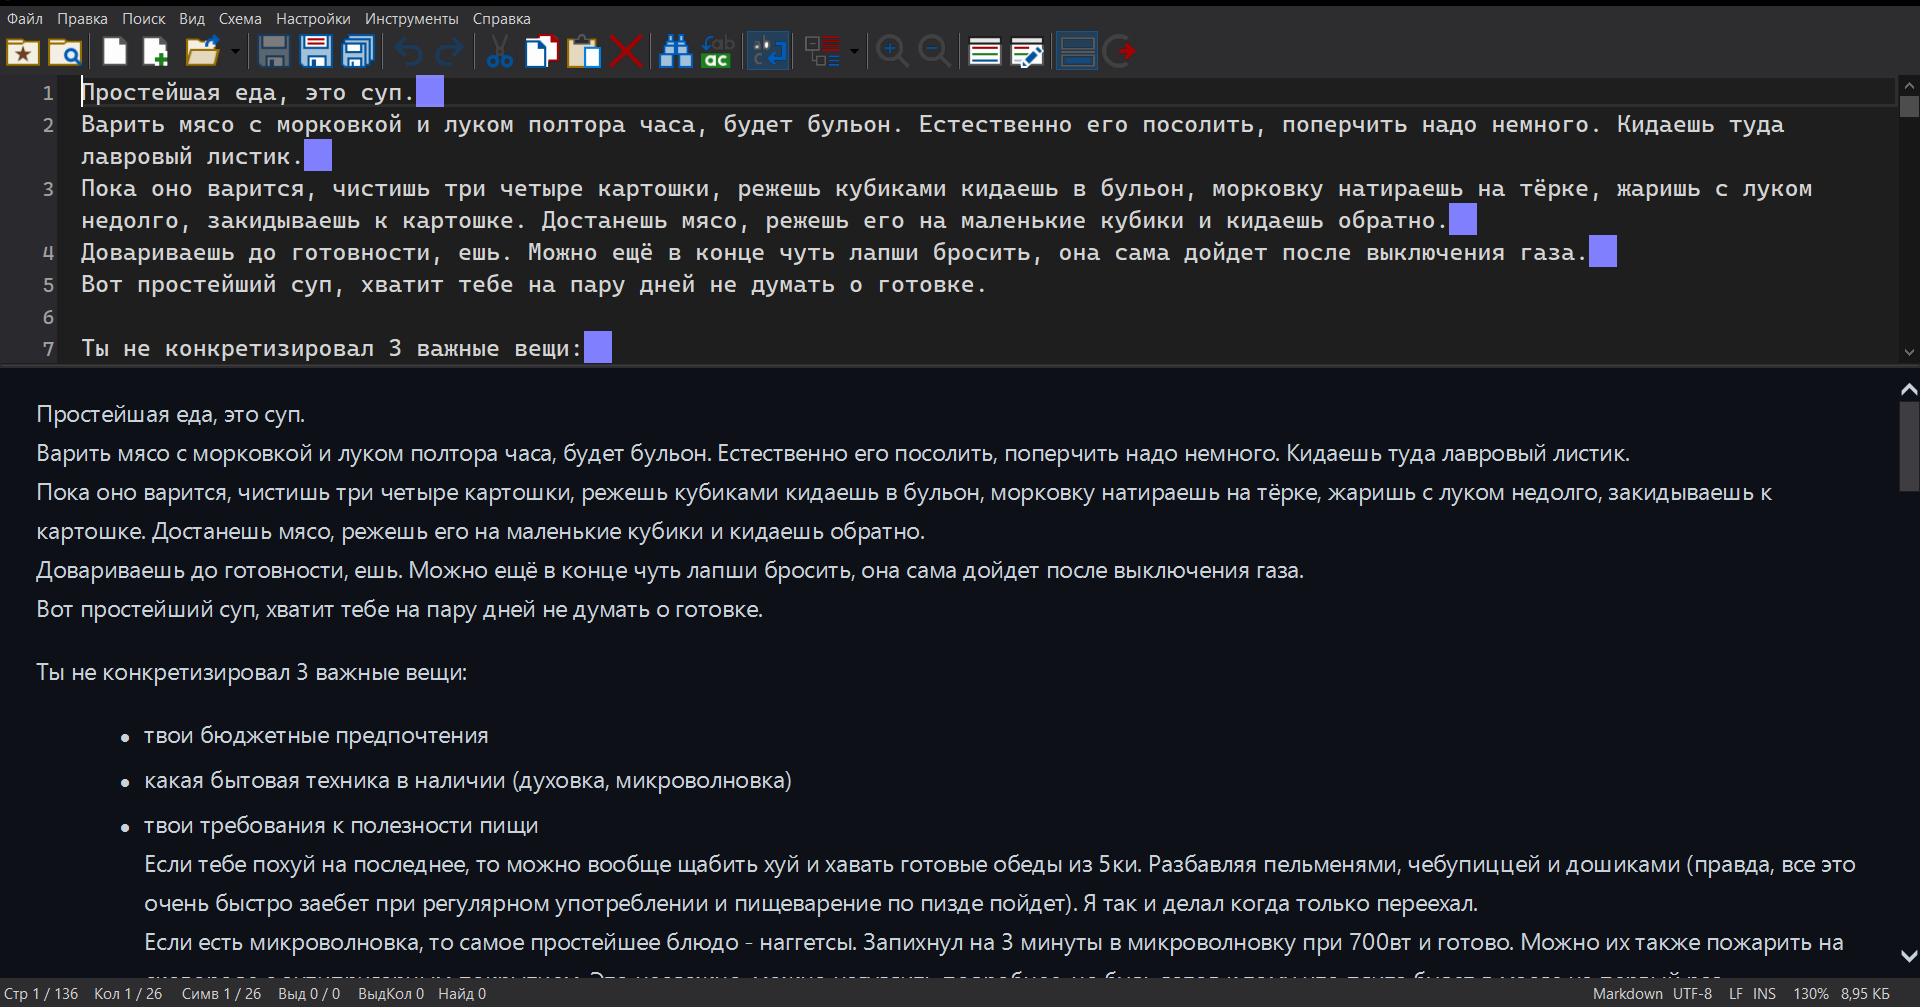
Task: Create new document from template icon
Action: (156, 52)
